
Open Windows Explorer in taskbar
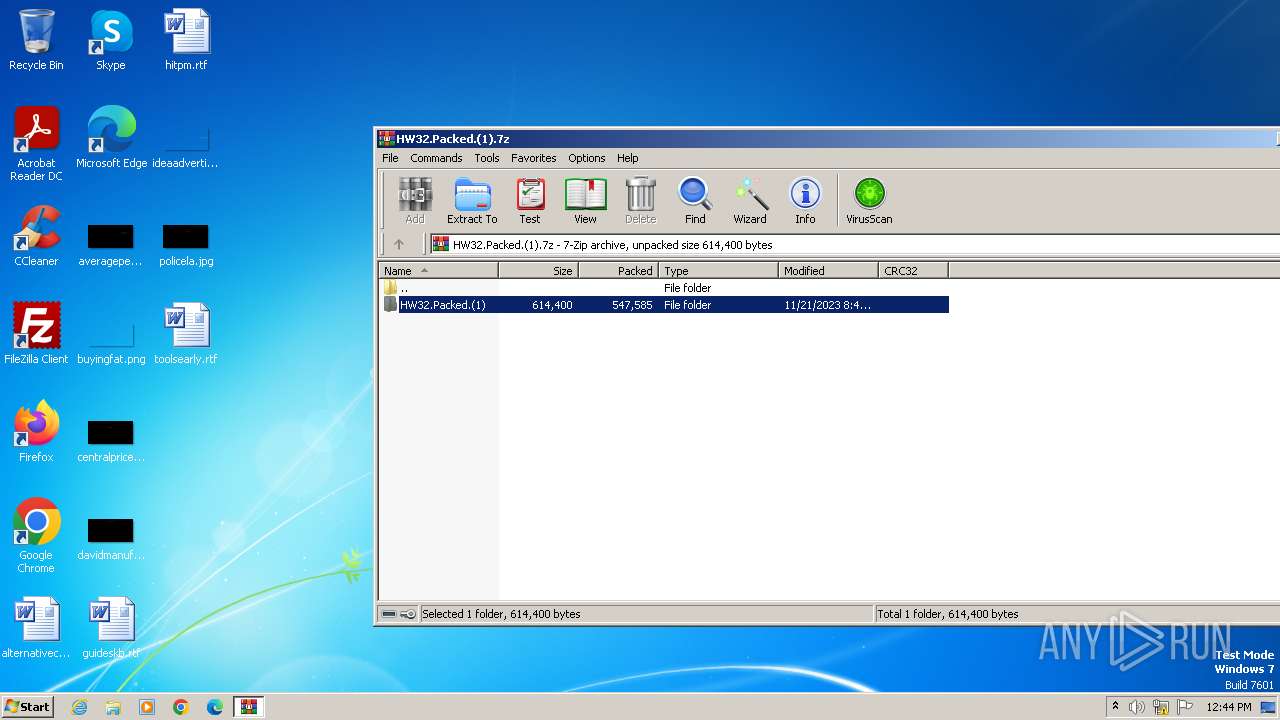tap(113, 707)
